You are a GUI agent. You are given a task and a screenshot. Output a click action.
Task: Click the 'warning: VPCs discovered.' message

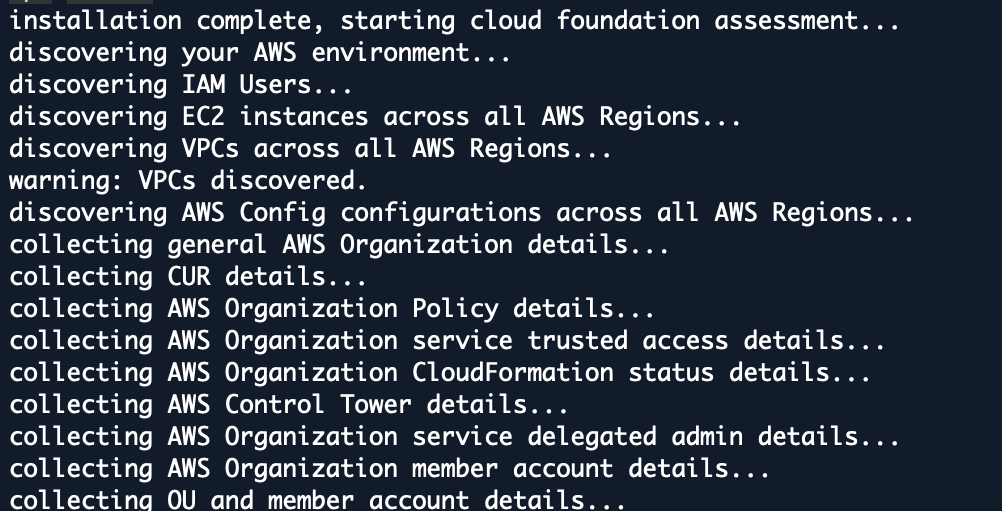click(188, 181)
